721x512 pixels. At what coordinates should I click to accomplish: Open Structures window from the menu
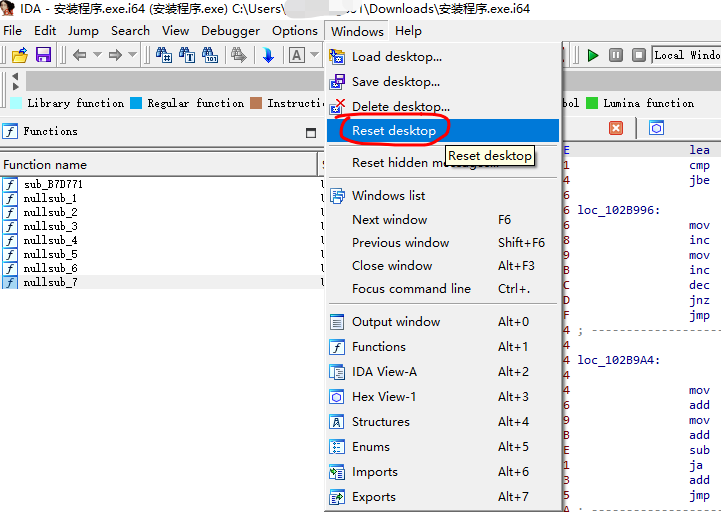coord(443,421)
